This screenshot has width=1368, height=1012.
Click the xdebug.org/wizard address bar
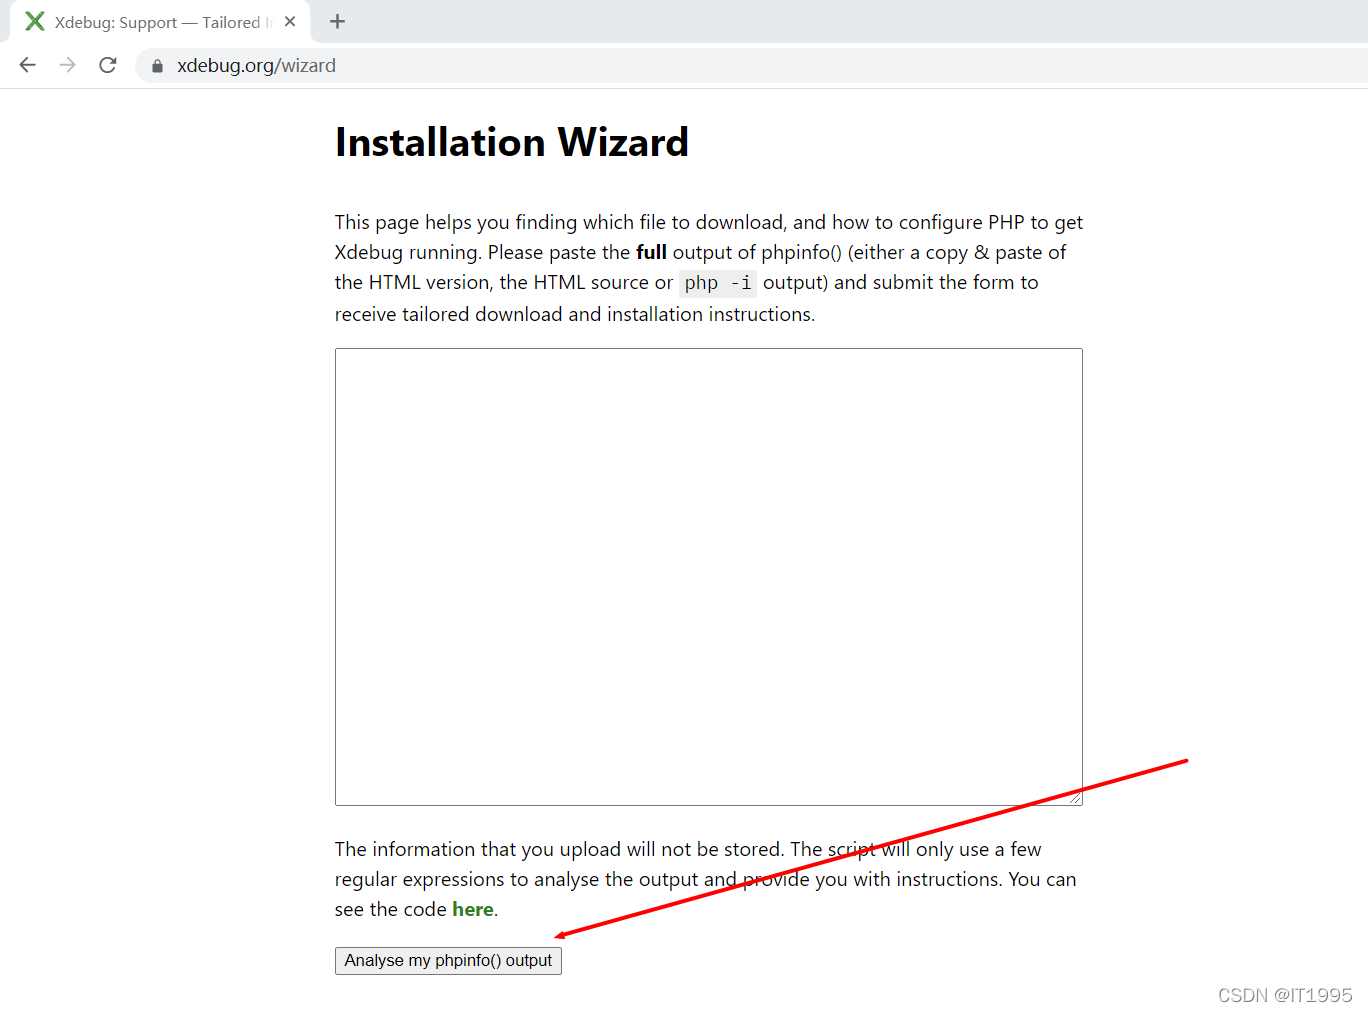tap(750, 65)
